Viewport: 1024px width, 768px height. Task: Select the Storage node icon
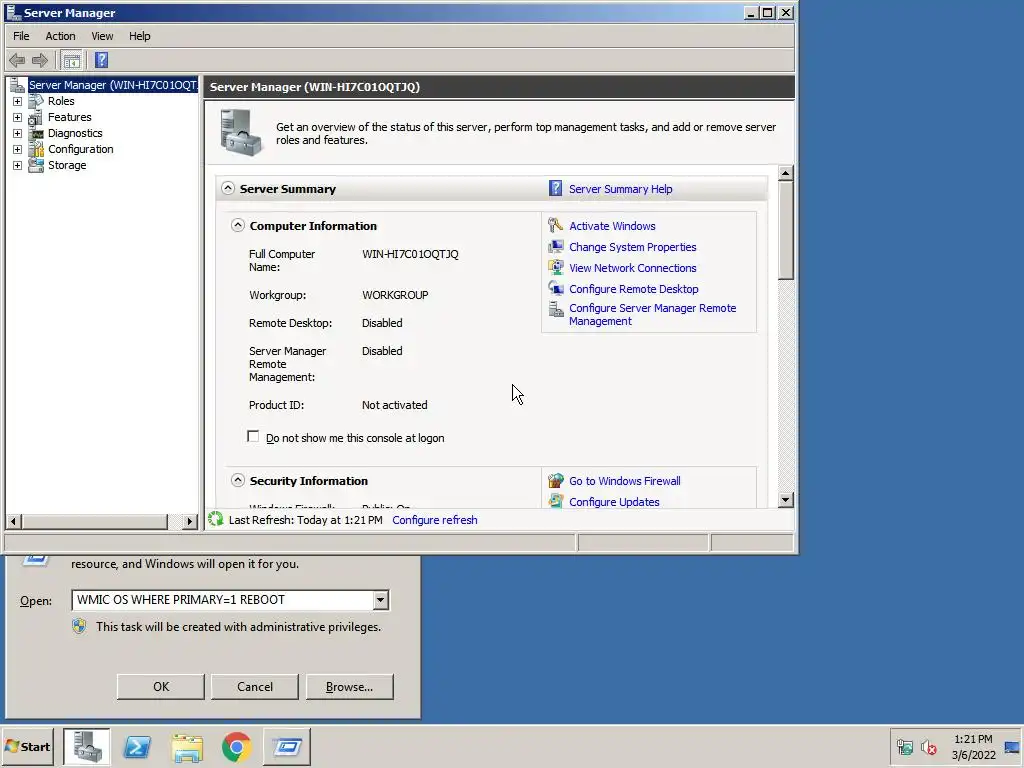pyautogui.click(x=36, y=165)
